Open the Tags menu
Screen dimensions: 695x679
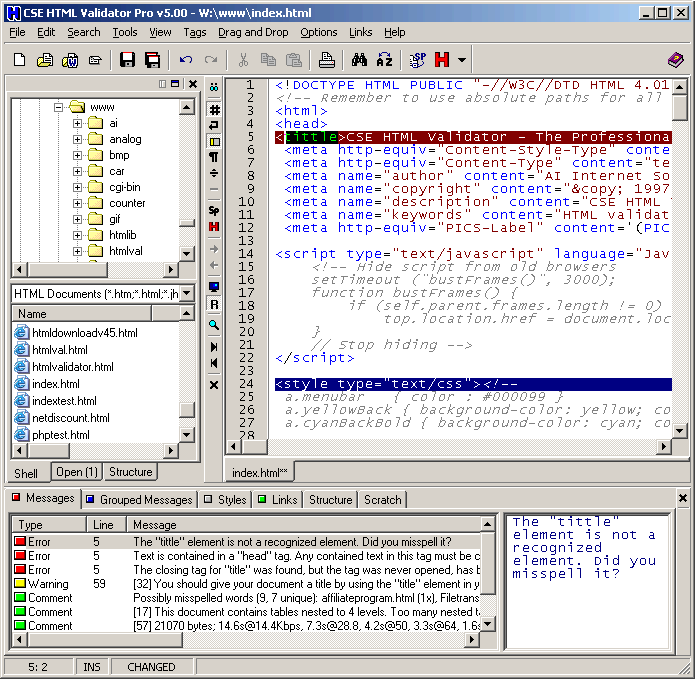click(195, 32)
